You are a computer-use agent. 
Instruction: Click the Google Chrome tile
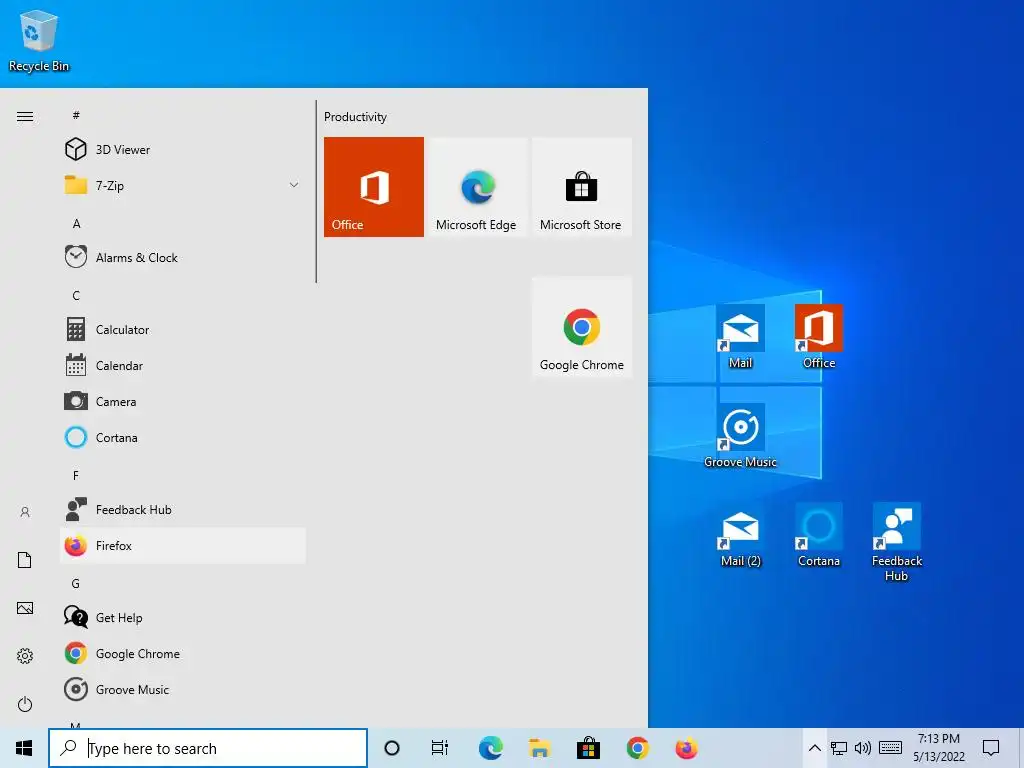tap(581, 327)
